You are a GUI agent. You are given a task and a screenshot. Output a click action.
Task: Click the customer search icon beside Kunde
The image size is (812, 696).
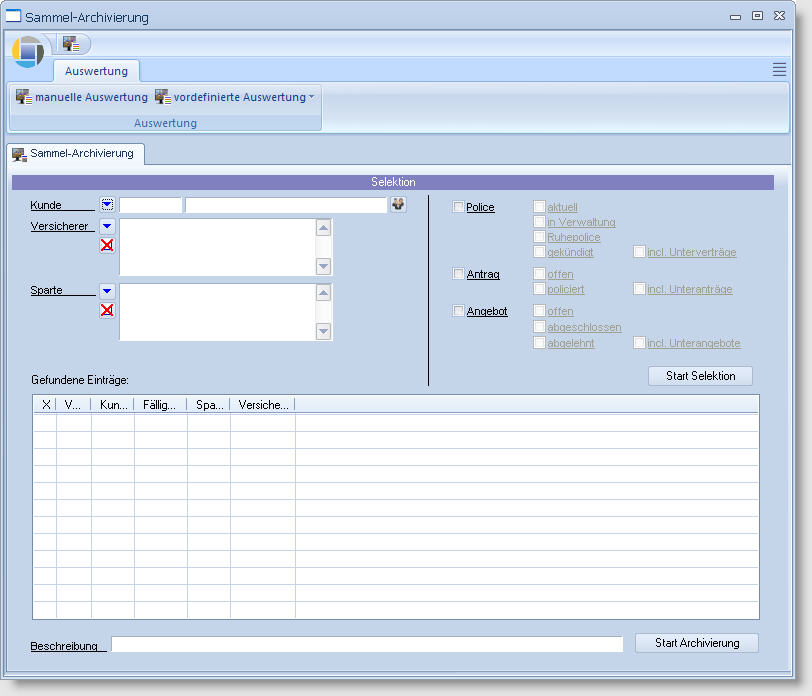point(398,205)
